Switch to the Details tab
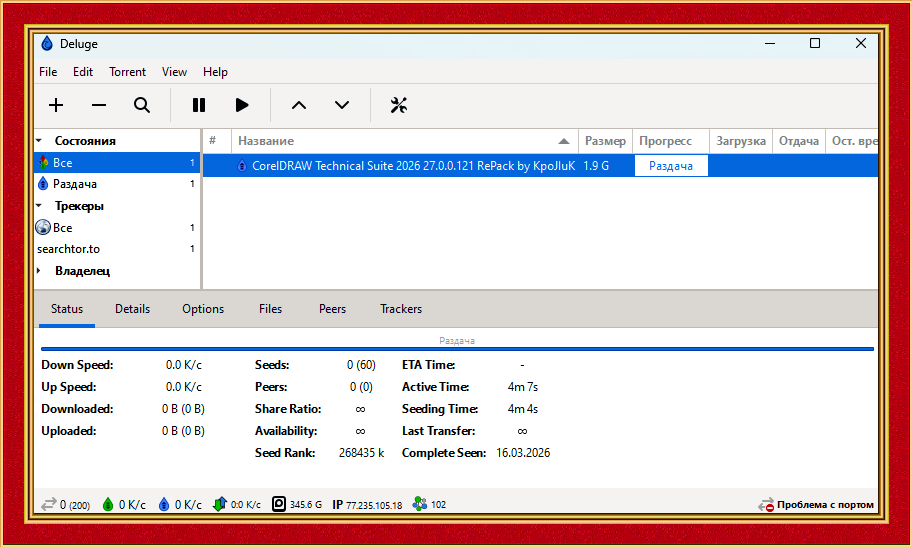The image size is (912, 547). 133,309
